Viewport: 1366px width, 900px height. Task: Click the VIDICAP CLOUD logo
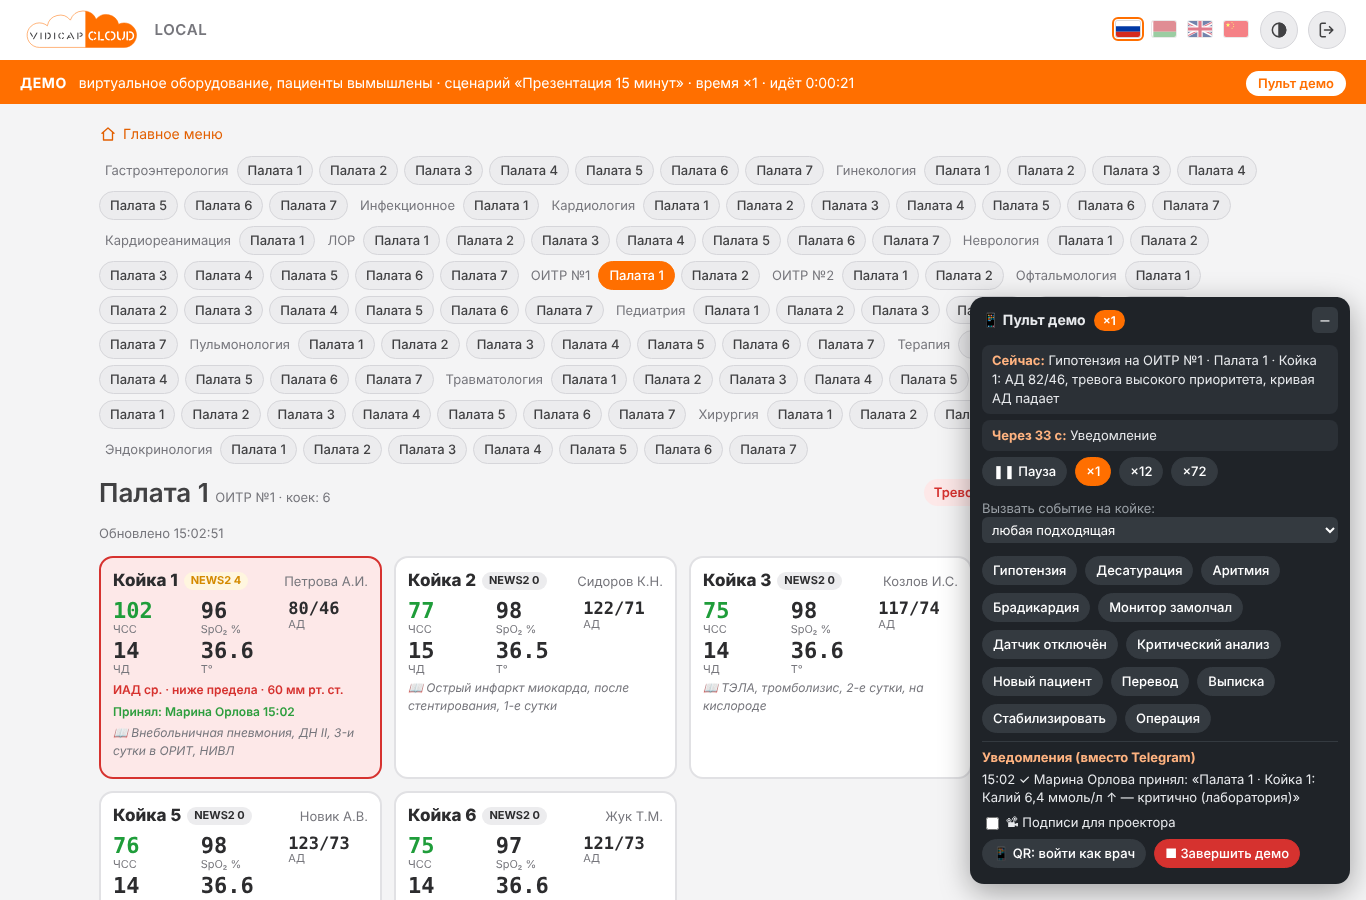click(82, 30)
